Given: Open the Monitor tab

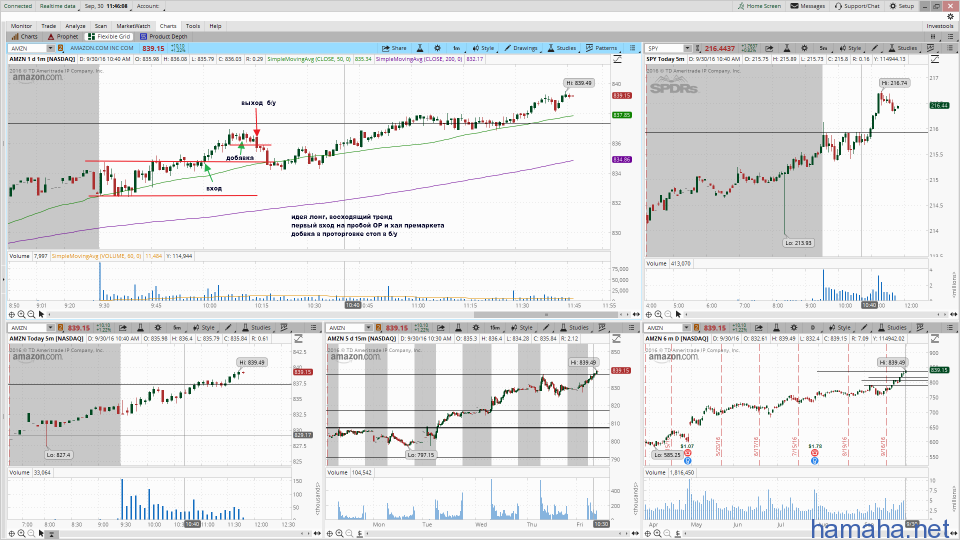Looking at the screenshot, I should point(21,26).
